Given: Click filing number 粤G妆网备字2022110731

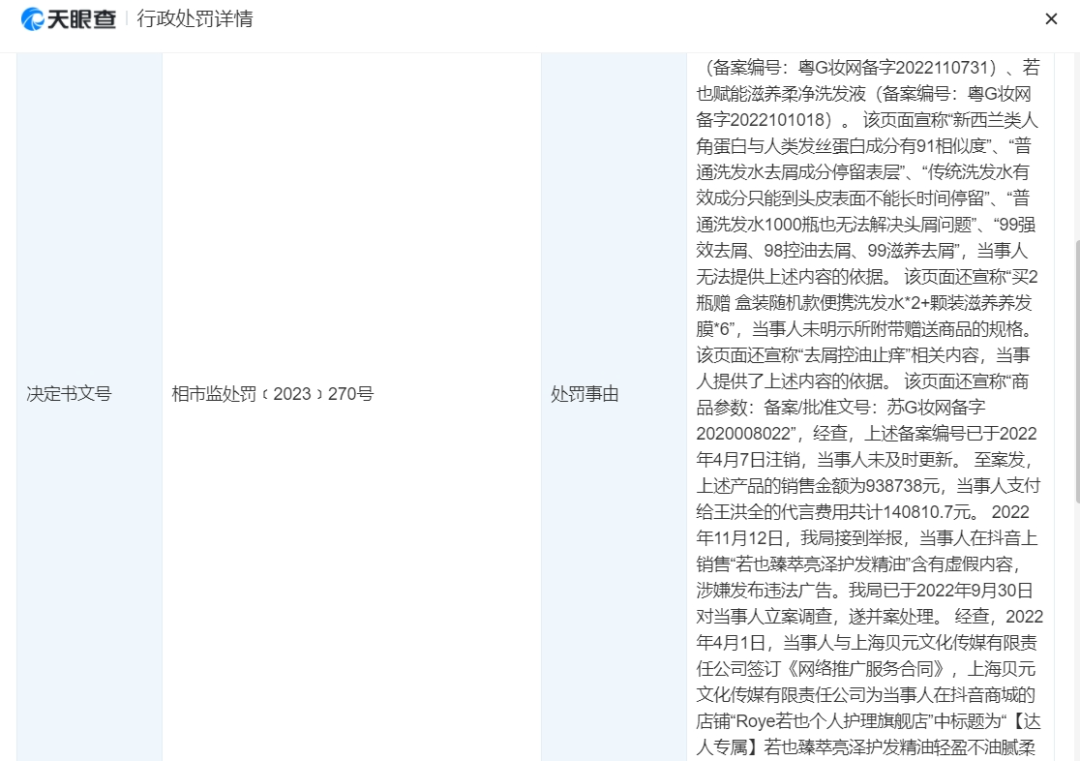Looking at the screenshot, I should tap(902, 68).
